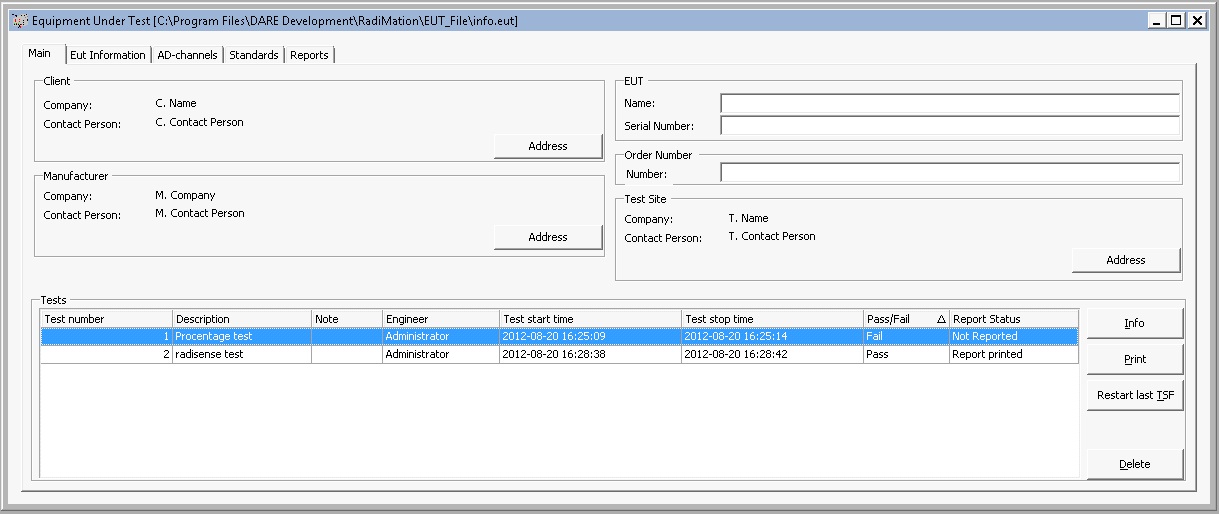Go to the Reports tab
Screen dimensions: 1219x514
tap(309, 55)
